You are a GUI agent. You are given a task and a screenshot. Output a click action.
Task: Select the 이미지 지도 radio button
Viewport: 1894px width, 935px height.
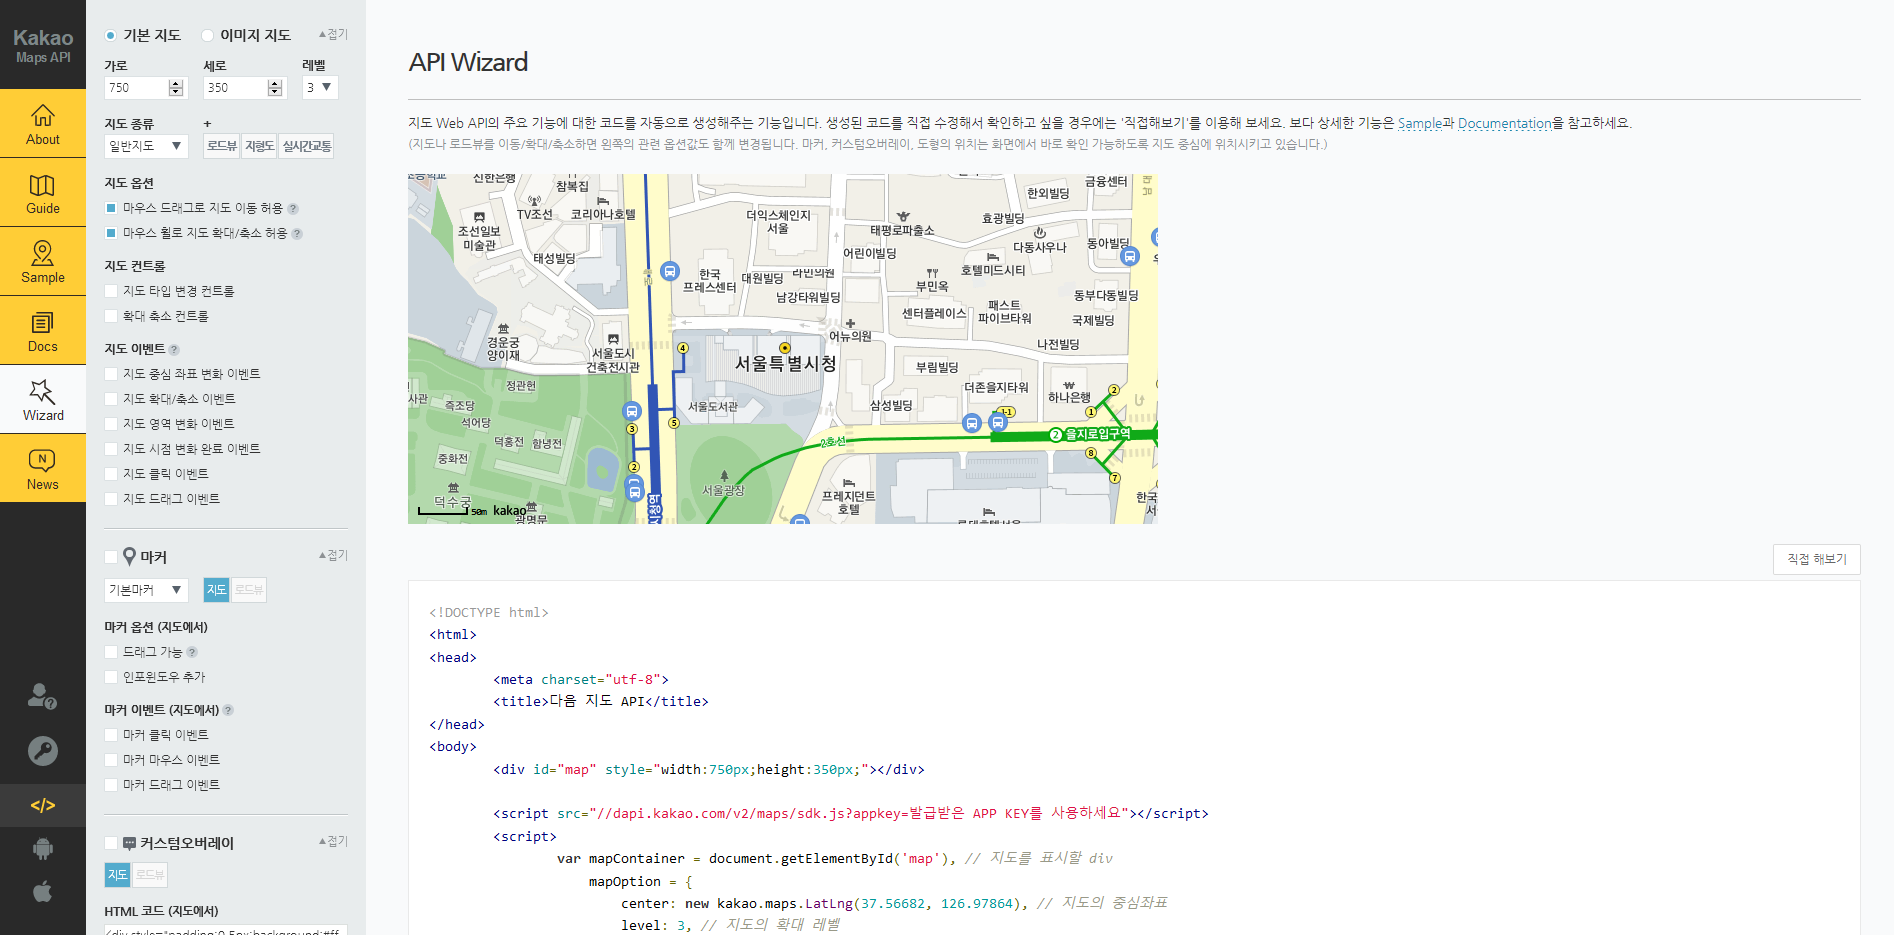coord(208,36)
